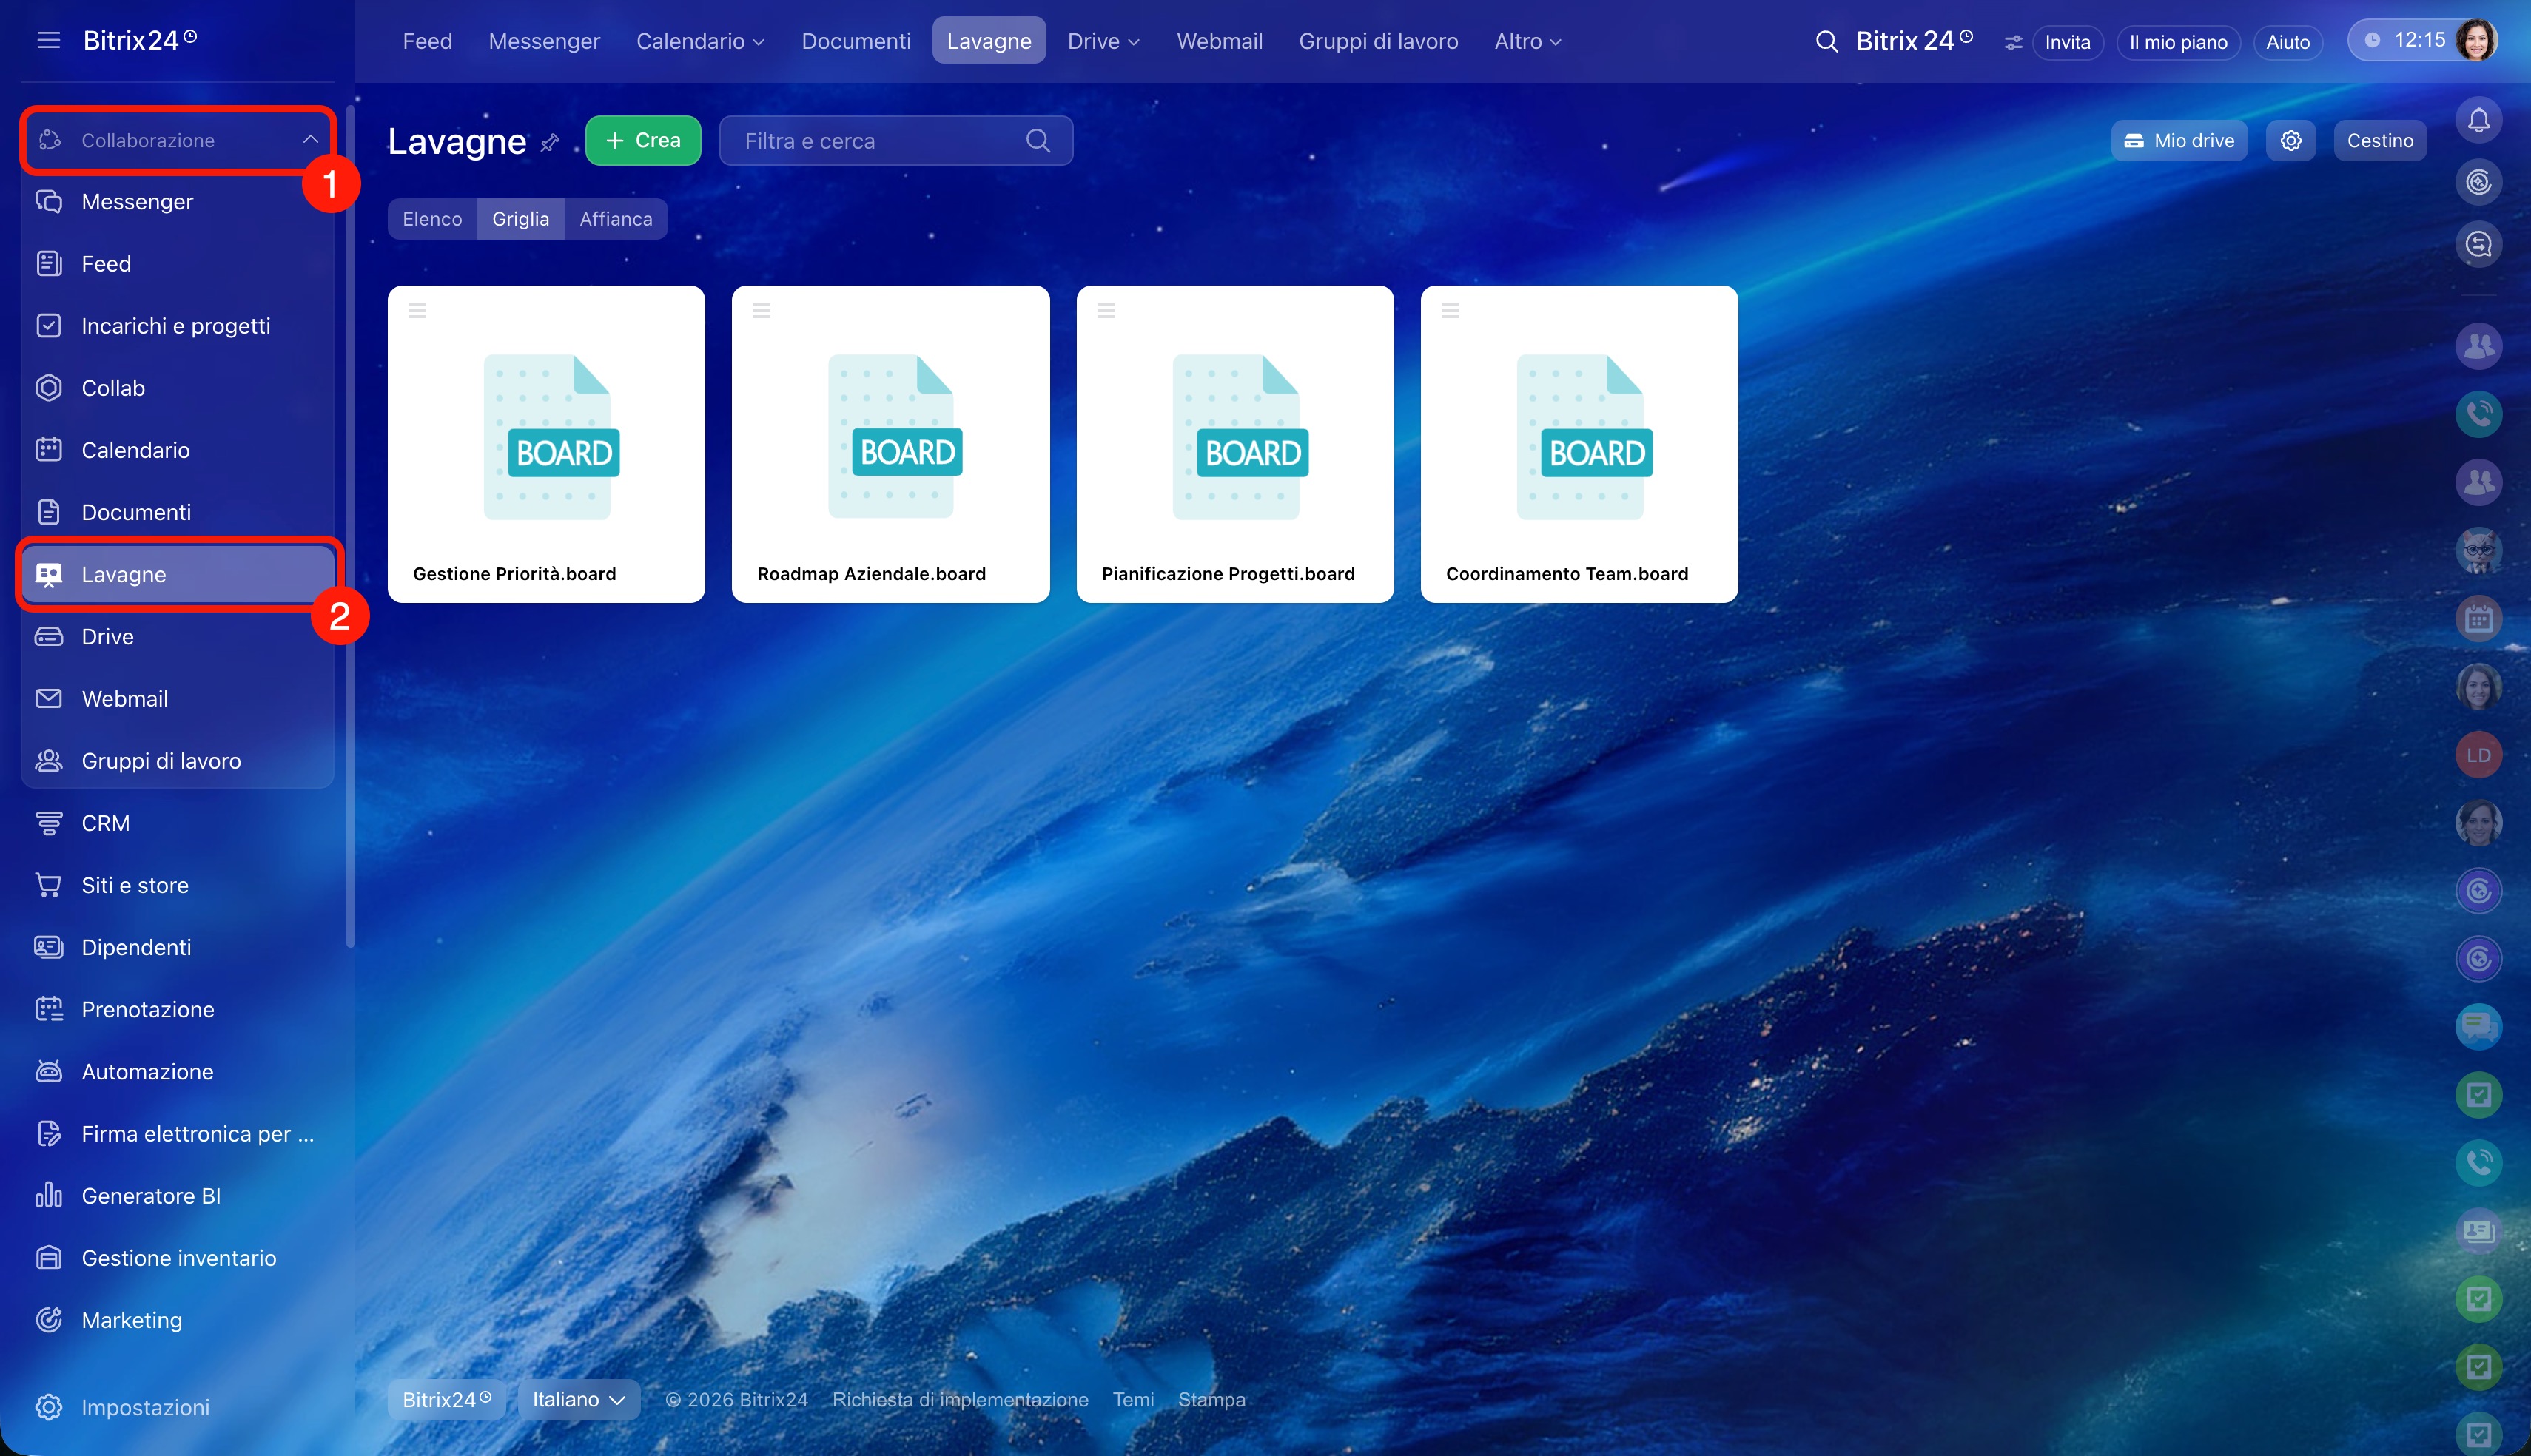Image resolution: width=2531 pixels, height=1456 pixels.
Task: Open the notifications bell icon
Action: 2478,121
